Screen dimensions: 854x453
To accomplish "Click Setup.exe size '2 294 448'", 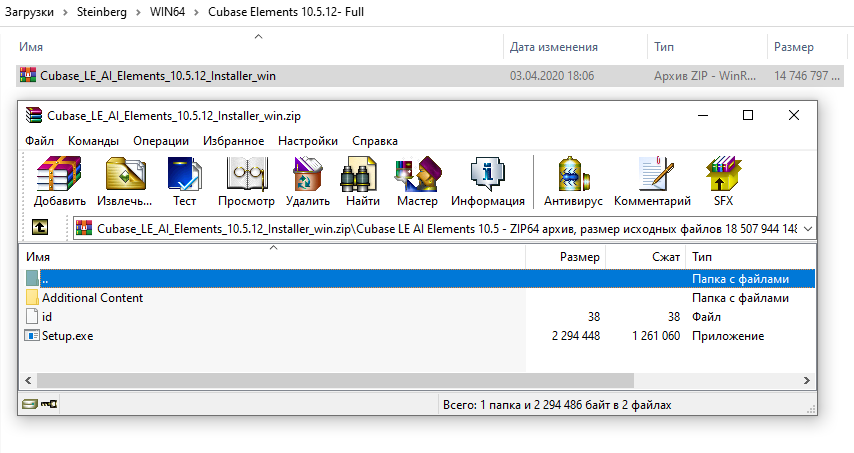I will pos(576,336).
